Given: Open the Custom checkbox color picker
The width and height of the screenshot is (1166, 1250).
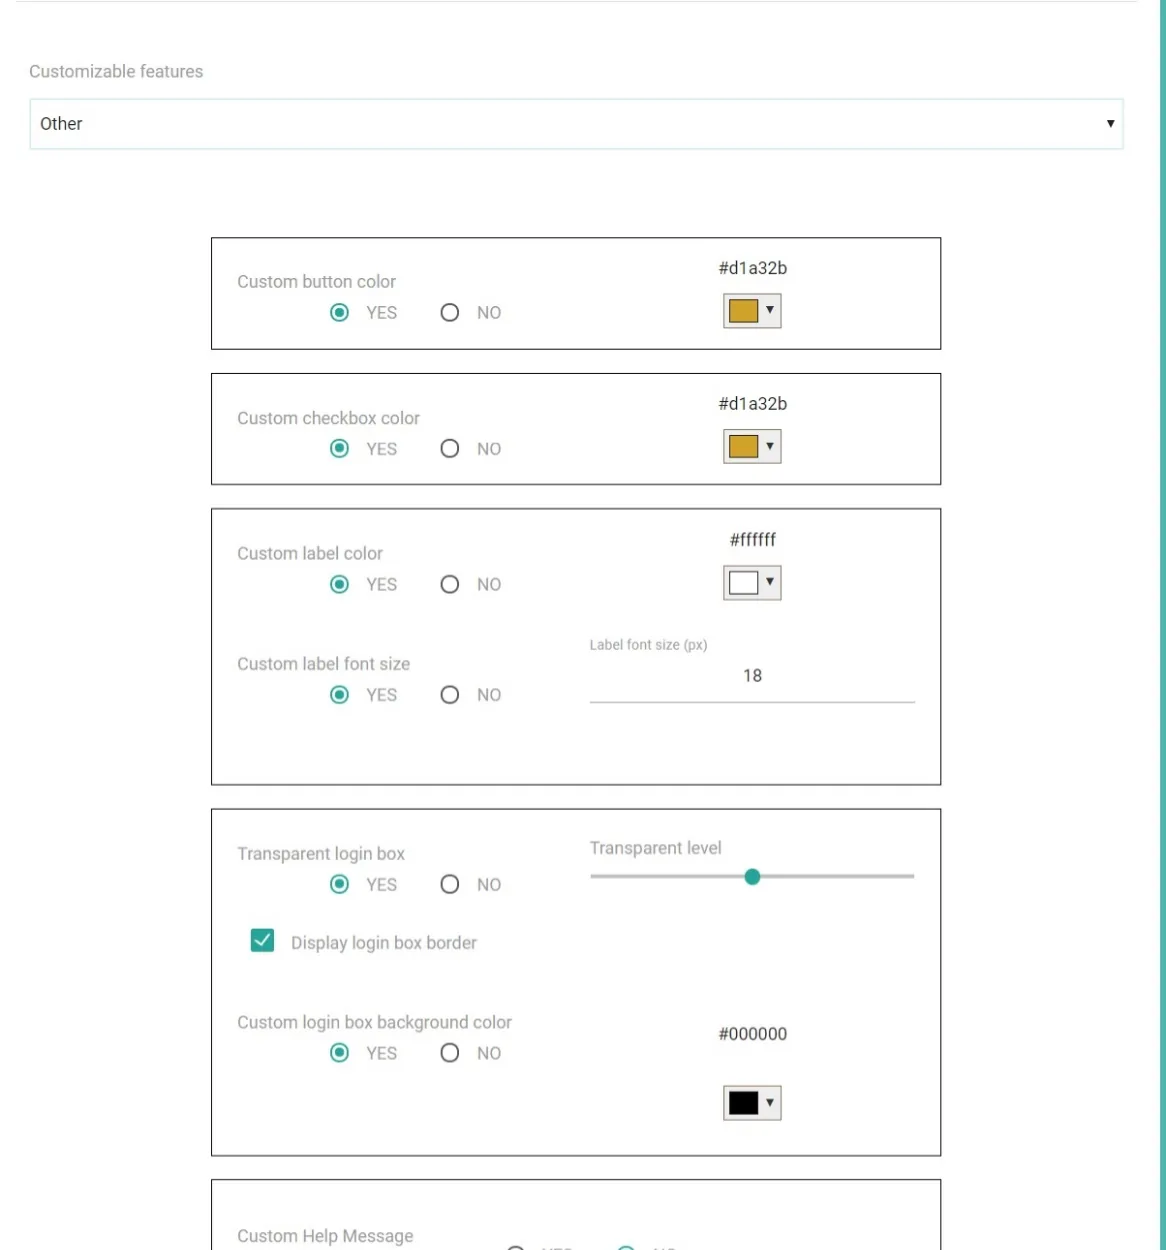Looking at the screenshot, I should pyautogui.click(x=752, y=446).
